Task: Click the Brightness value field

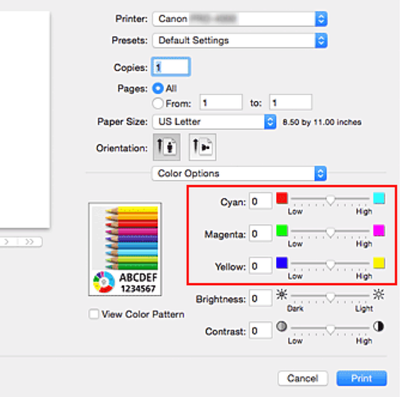Action: click(x=260, y=298)
